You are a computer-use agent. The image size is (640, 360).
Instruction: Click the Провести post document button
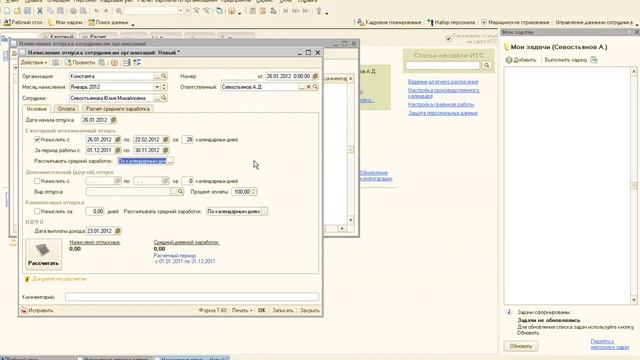80,62
